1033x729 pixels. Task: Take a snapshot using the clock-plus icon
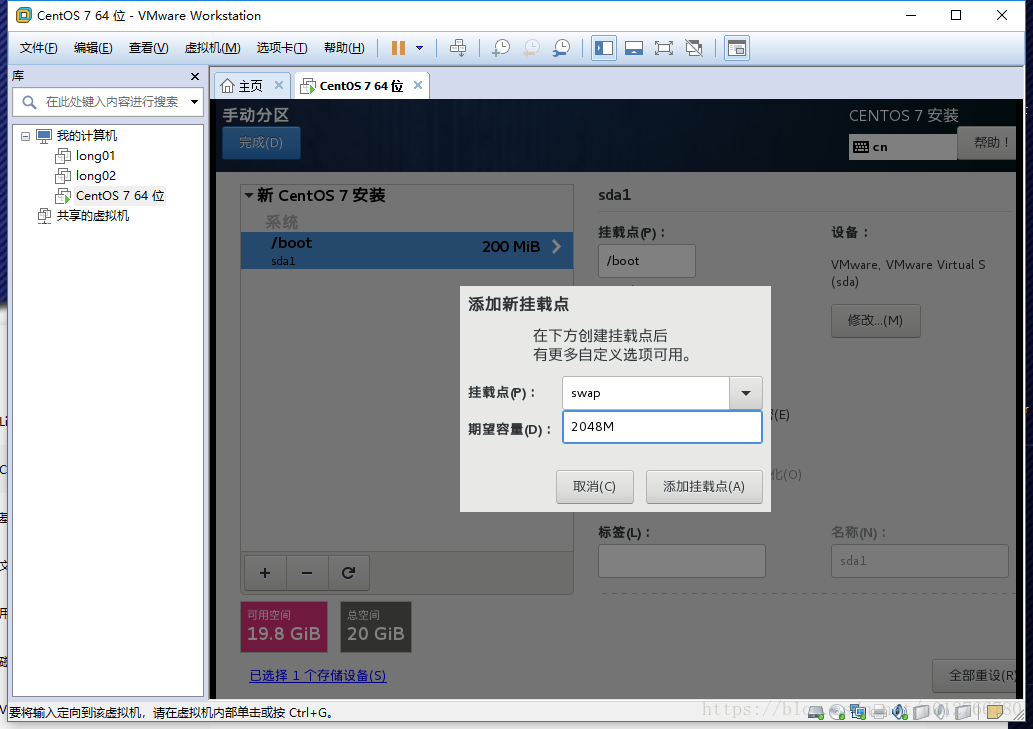(501, 47)
